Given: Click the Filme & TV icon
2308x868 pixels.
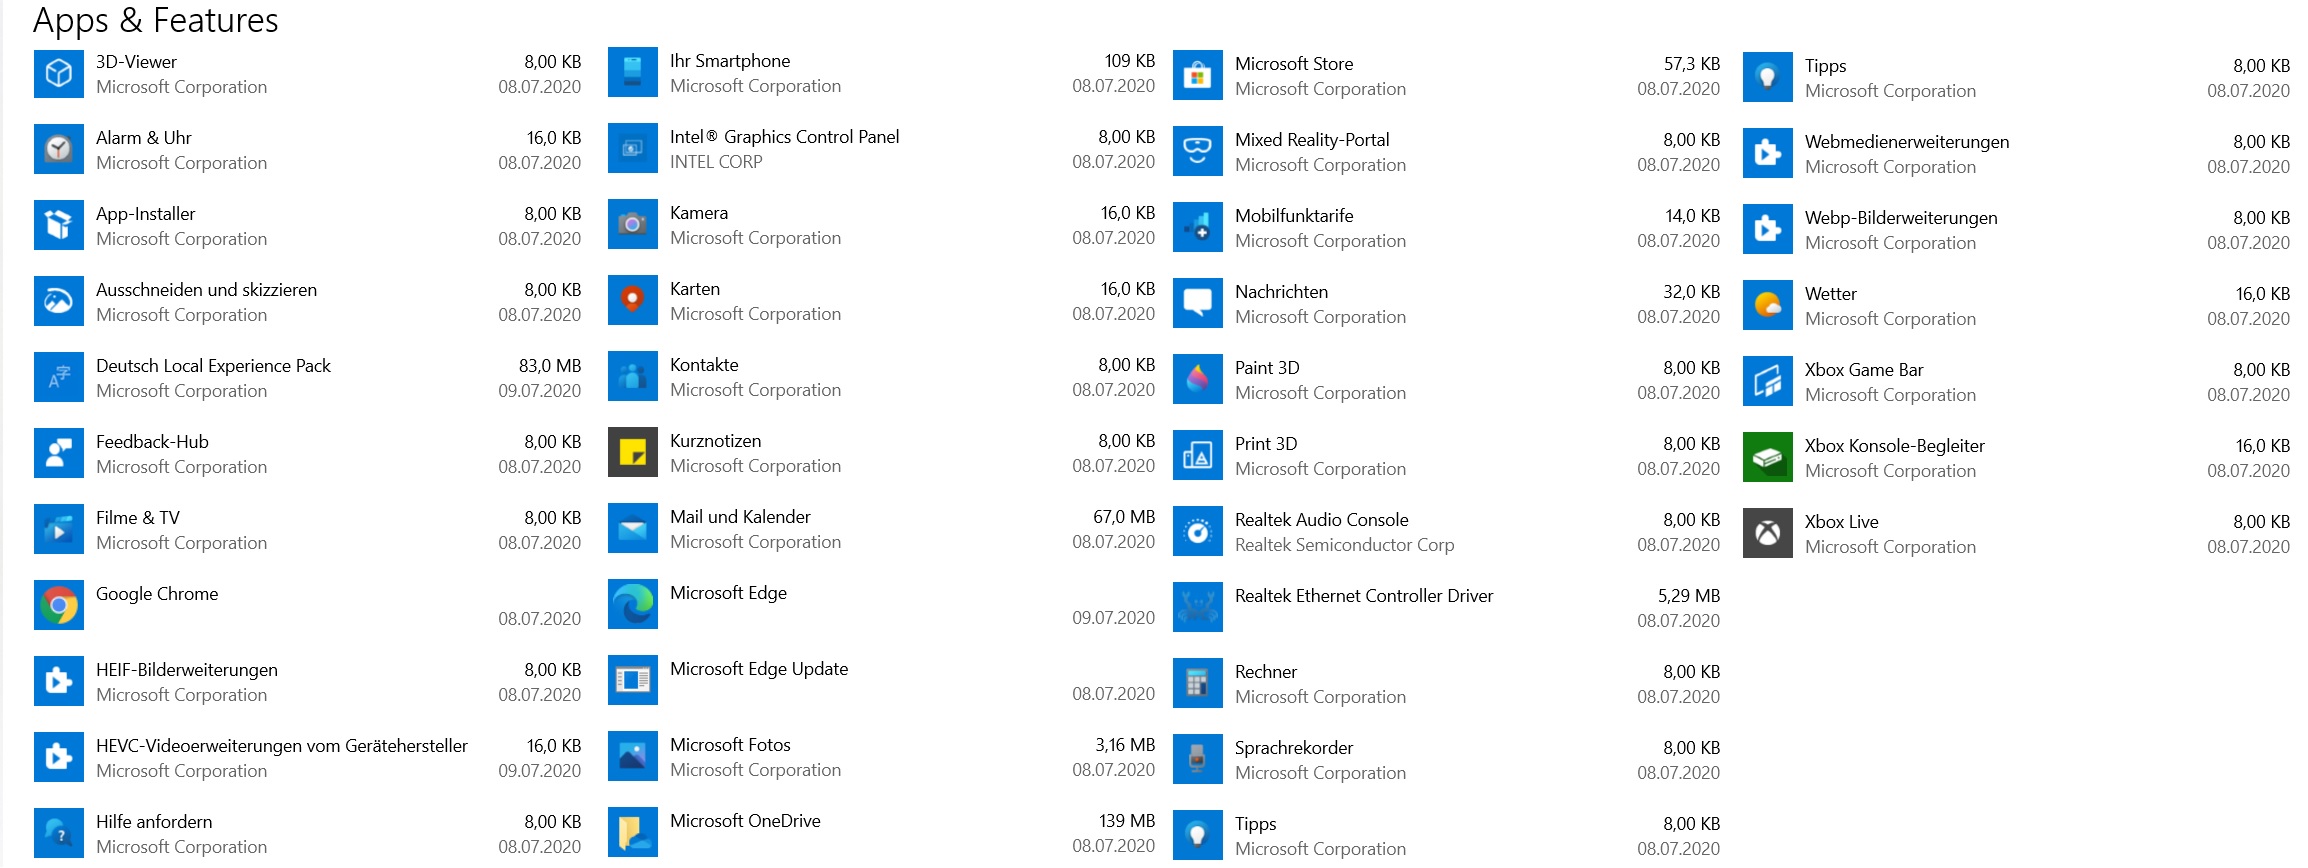Looking at the screenshot, I should (x=59, y=529).
